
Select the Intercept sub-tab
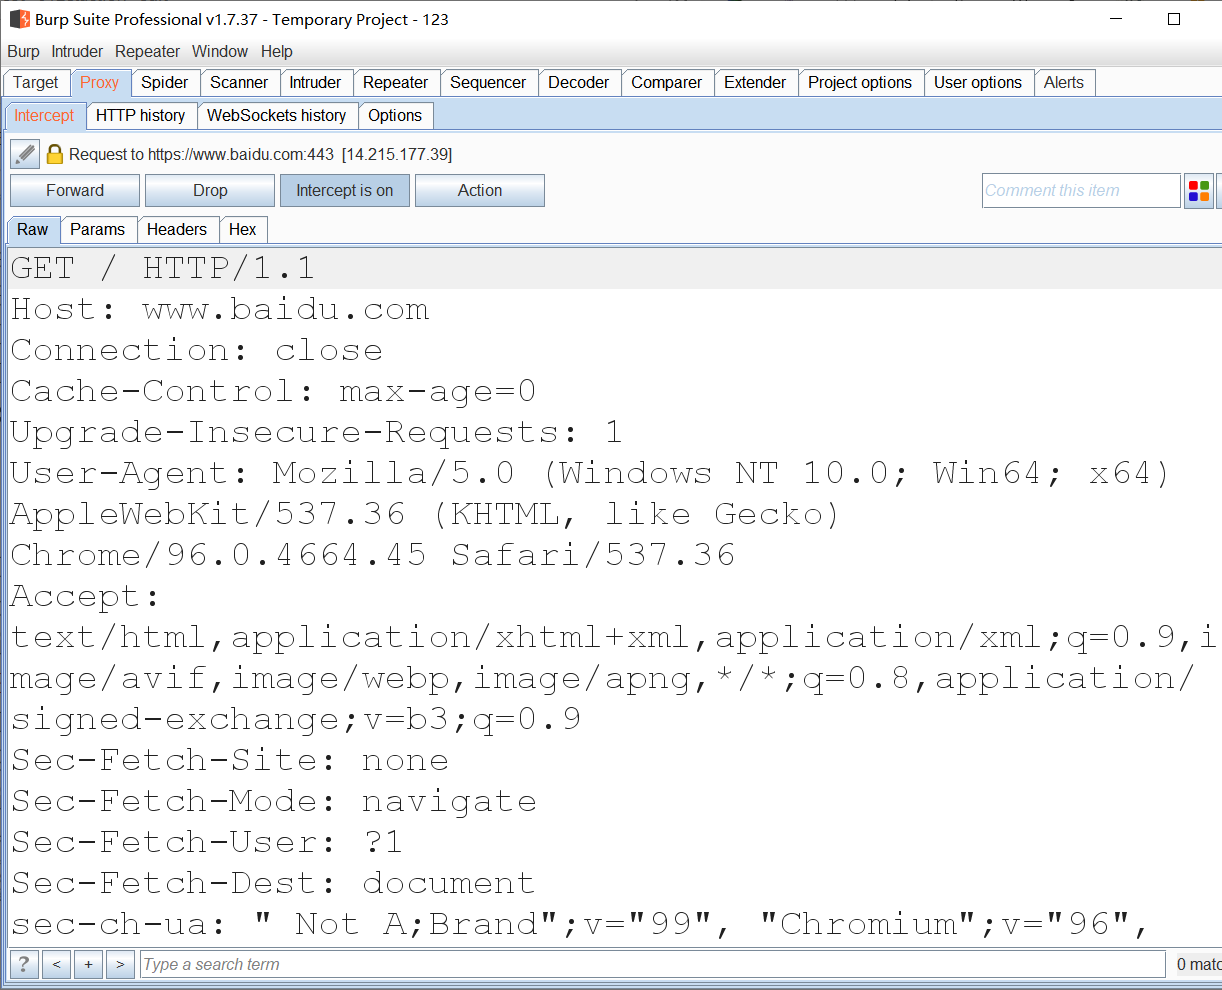[x=44, y=115]
